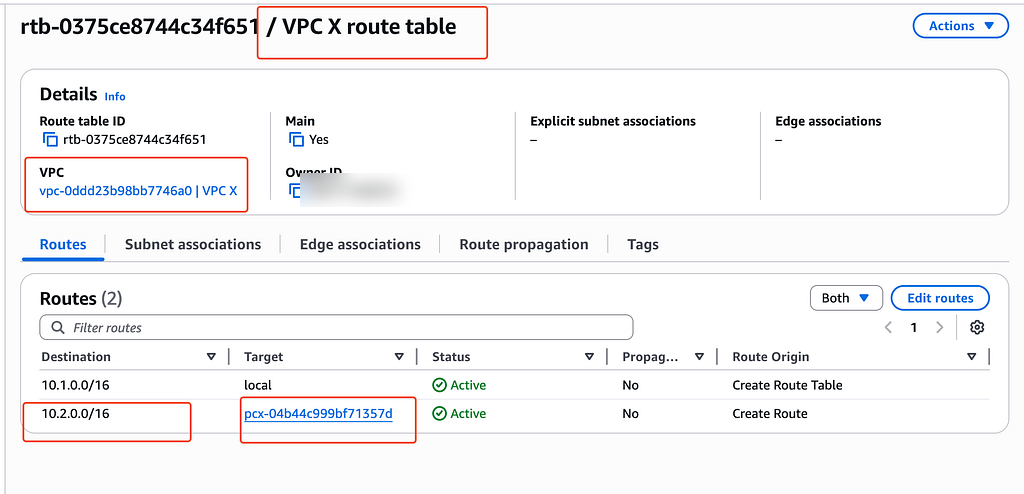Click the local target cell
The width and height of the screenshot is (1024, 494).
click(x=258, y=386)
